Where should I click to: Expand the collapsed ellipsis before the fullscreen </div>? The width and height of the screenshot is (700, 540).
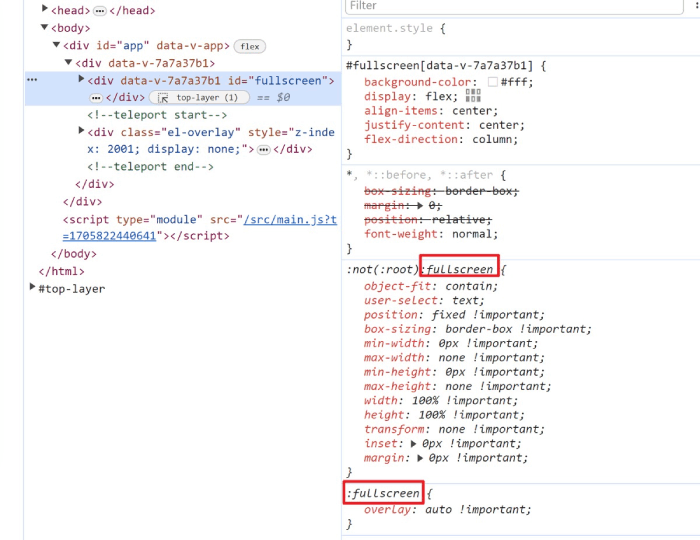coord(96,98)
